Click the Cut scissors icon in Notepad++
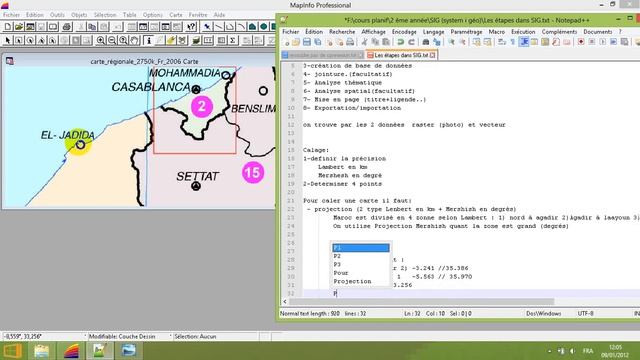The height and width of the screenshot is (360, 640). 364,42
